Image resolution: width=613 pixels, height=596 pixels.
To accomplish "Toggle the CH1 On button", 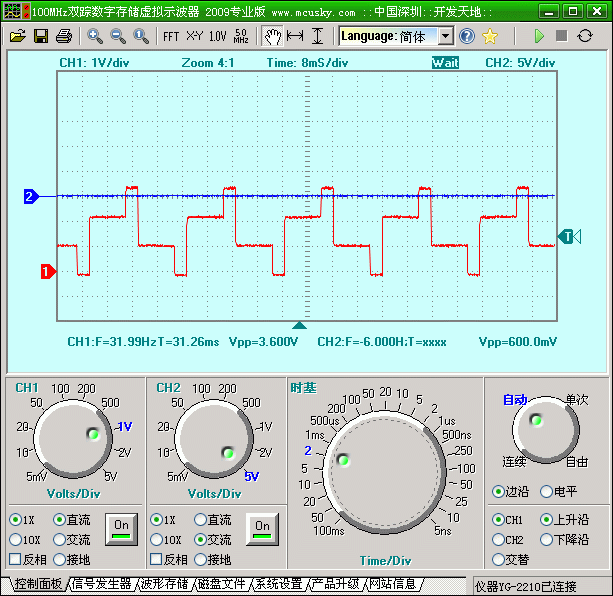I will 122,527.
